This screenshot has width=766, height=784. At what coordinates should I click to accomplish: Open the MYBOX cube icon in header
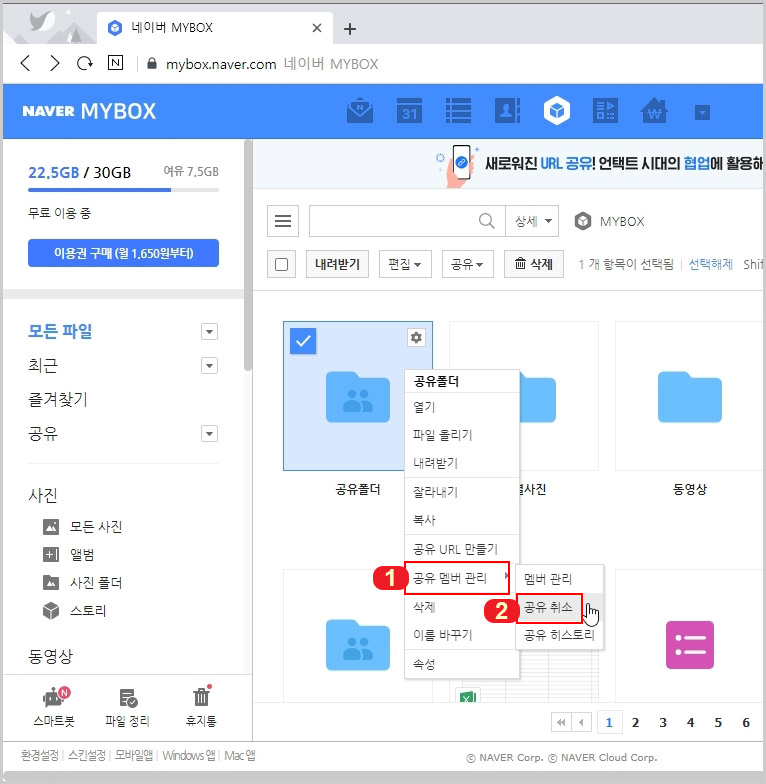pyautogui.click(x=556, y=110)
